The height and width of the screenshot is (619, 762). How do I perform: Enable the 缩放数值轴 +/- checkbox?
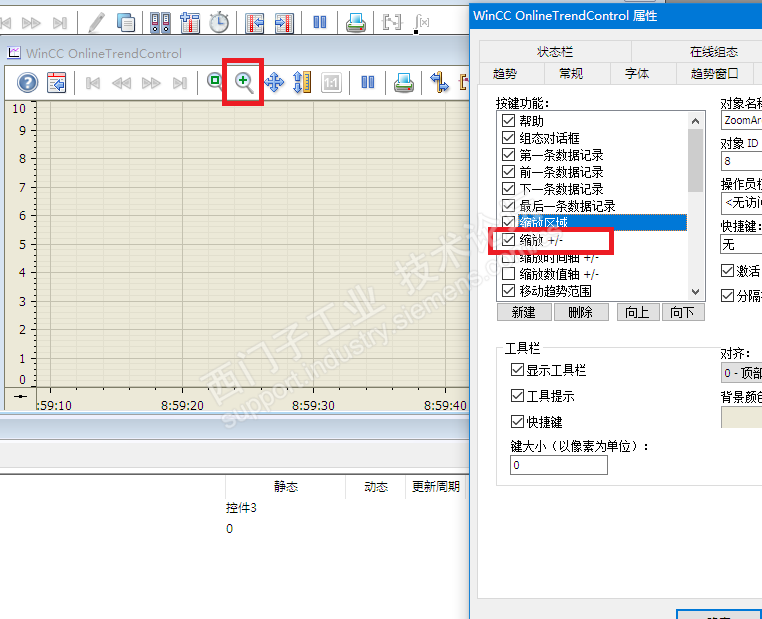(x=508, y=274)
